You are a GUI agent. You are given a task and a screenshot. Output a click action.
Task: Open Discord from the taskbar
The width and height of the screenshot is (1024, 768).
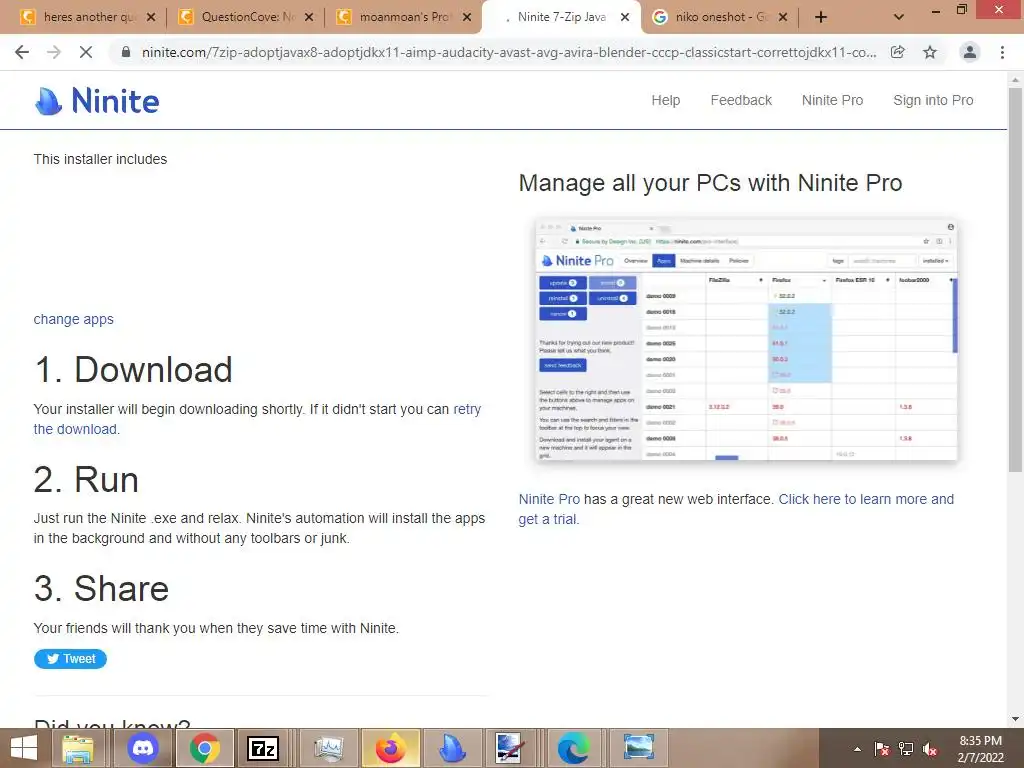click(x=142, y=748)
